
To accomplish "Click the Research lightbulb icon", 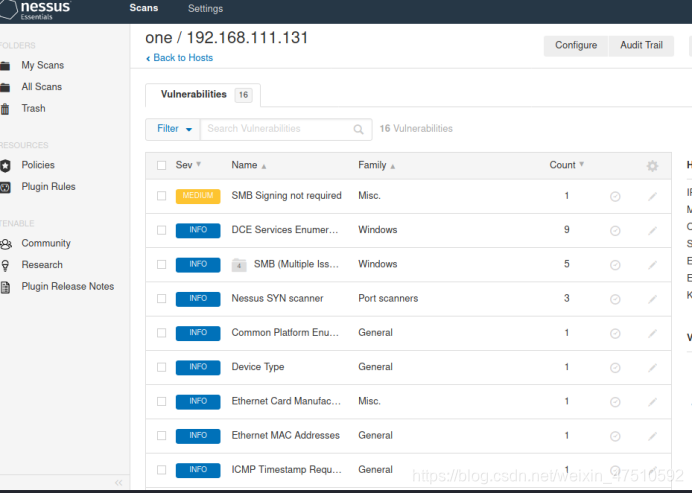I will (5, 265).
